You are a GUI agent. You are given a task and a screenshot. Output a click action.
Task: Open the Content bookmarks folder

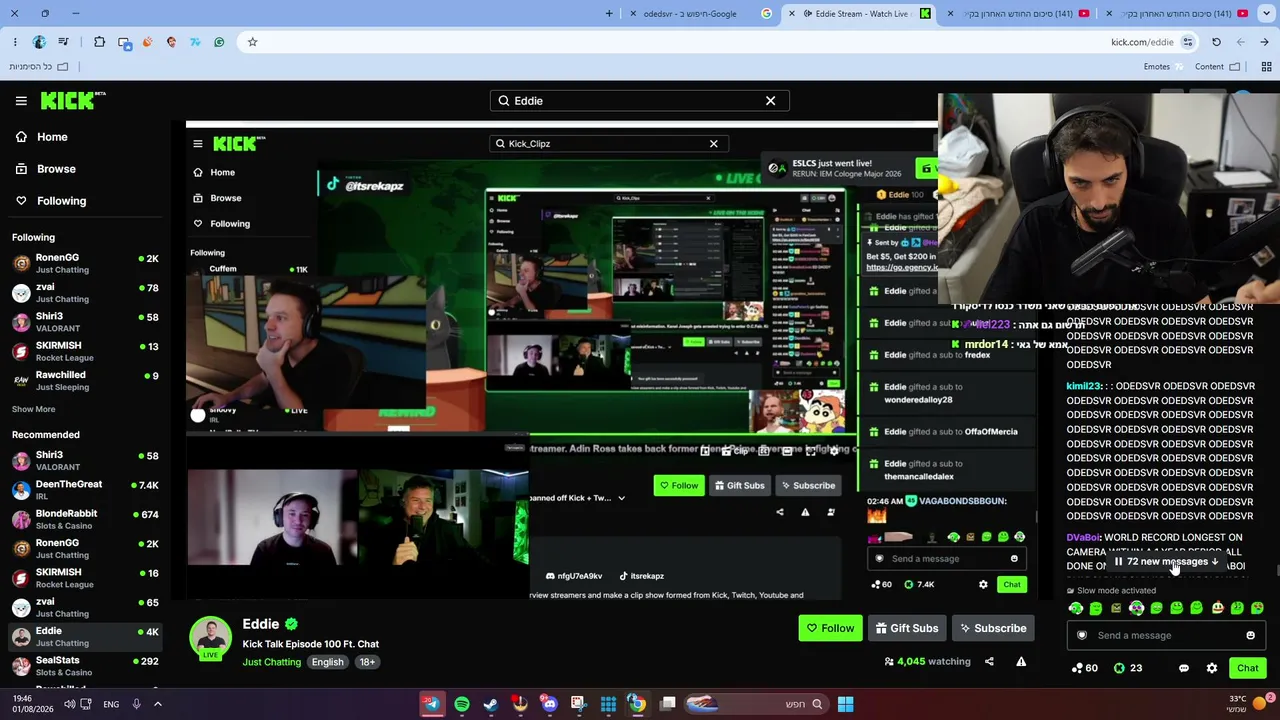1217,67
